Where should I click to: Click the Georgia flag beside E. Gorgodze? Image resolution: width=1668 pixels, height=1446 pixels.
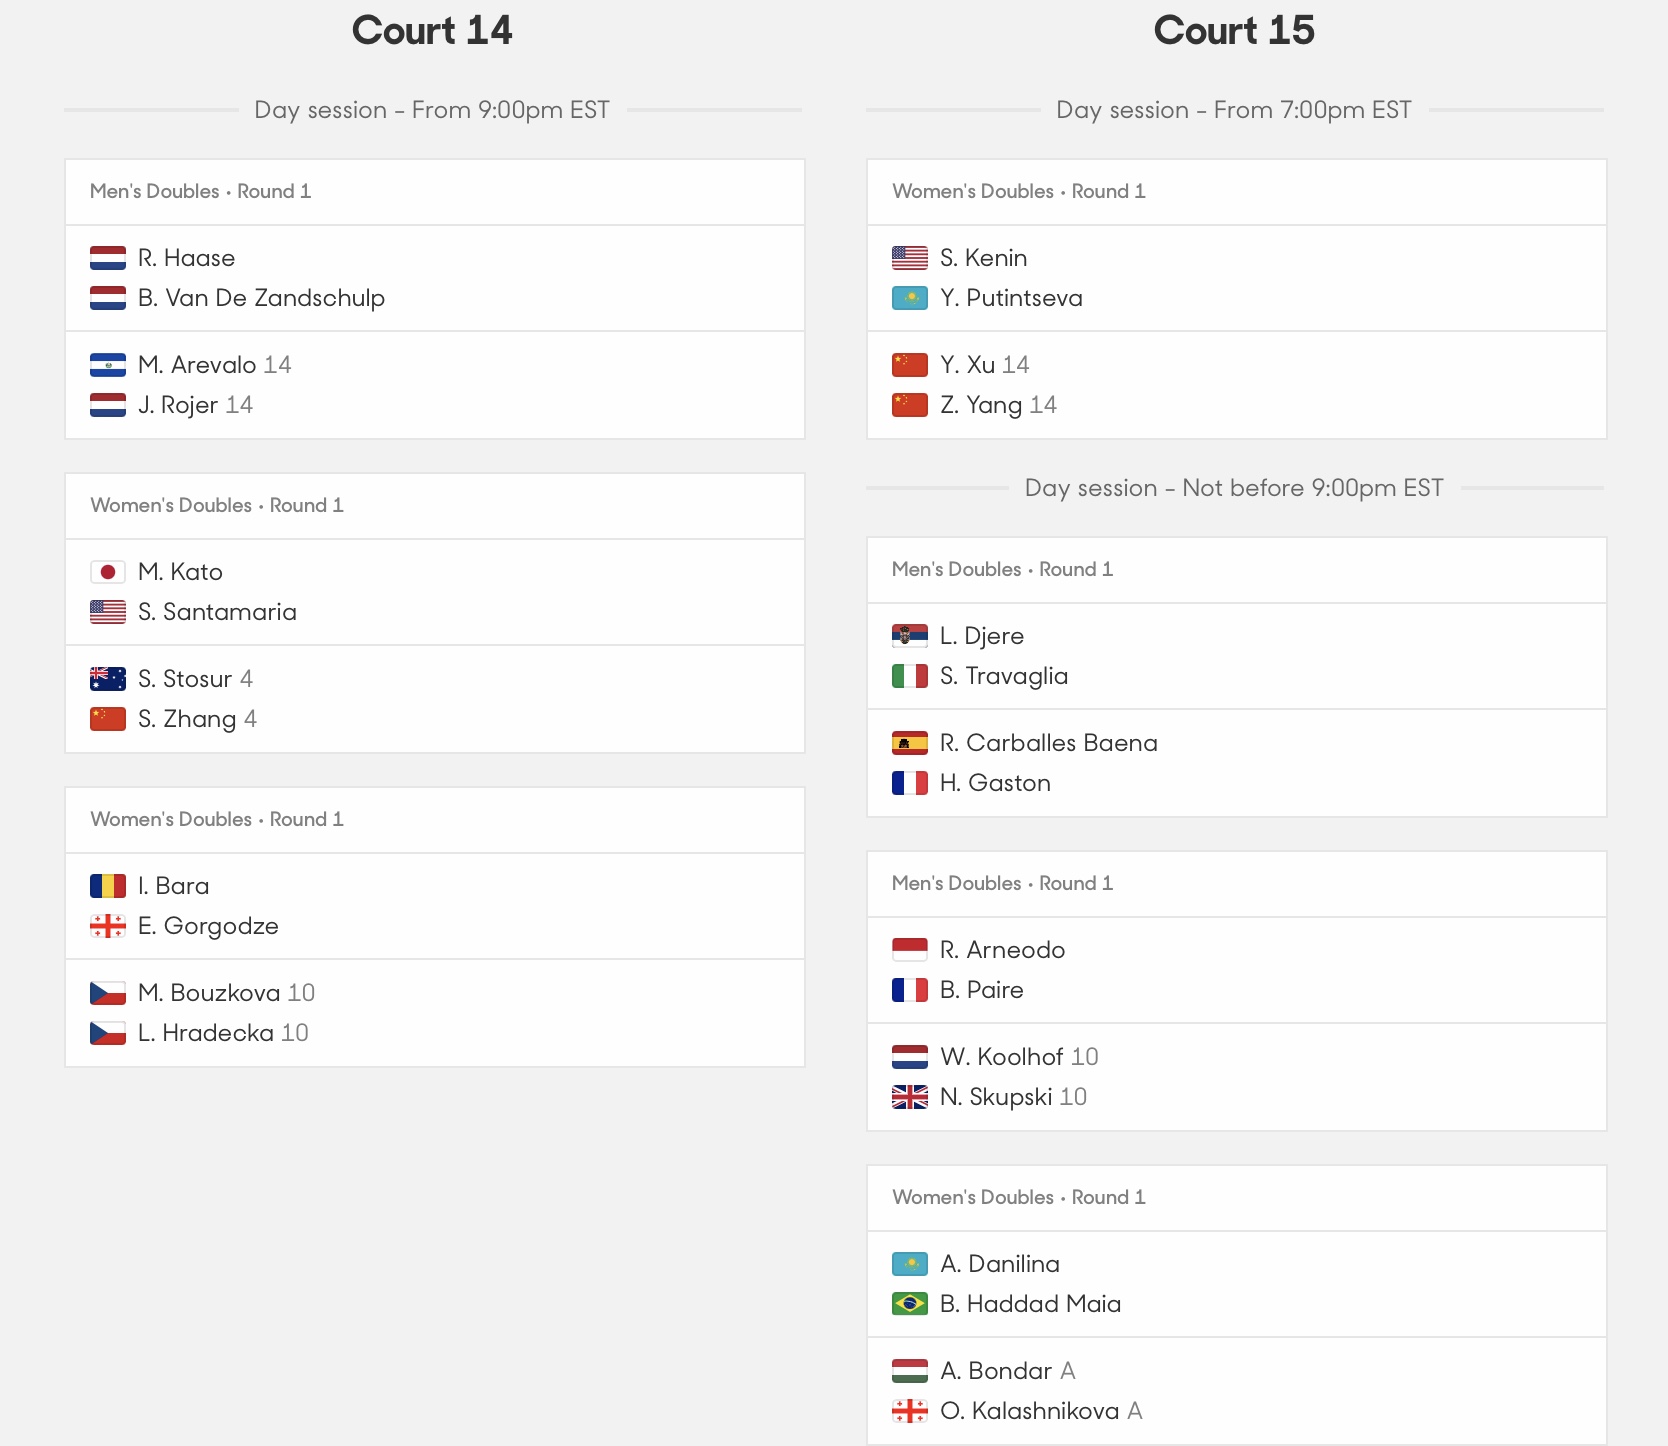coord(108,926)
